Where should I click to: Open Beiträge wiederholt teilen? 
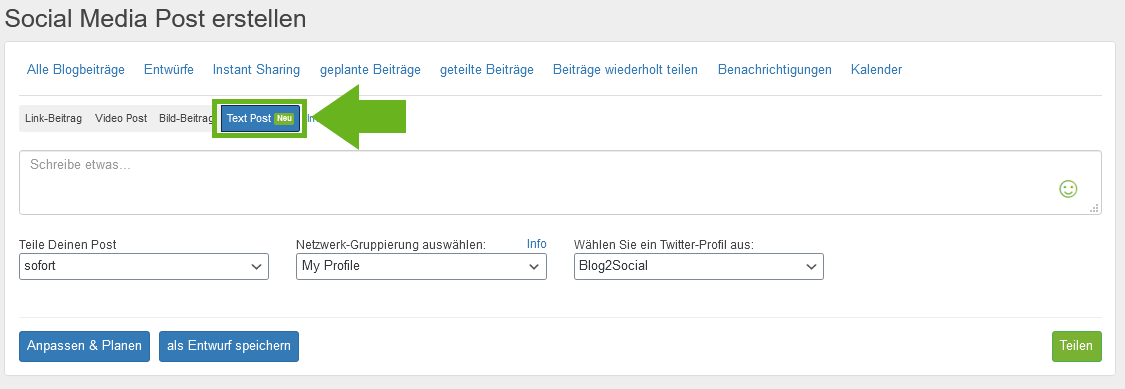pos(625,70)
